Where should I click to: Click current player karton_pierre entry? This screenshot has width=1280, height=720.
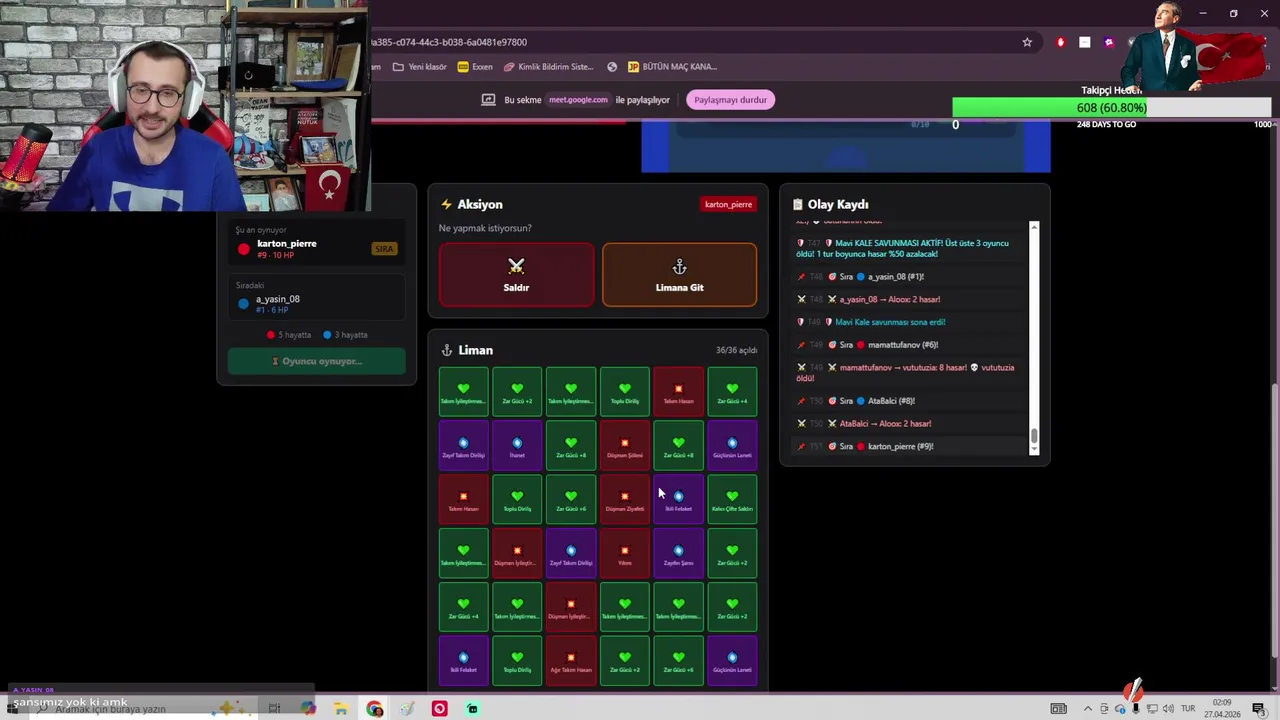tap(316, 248)
